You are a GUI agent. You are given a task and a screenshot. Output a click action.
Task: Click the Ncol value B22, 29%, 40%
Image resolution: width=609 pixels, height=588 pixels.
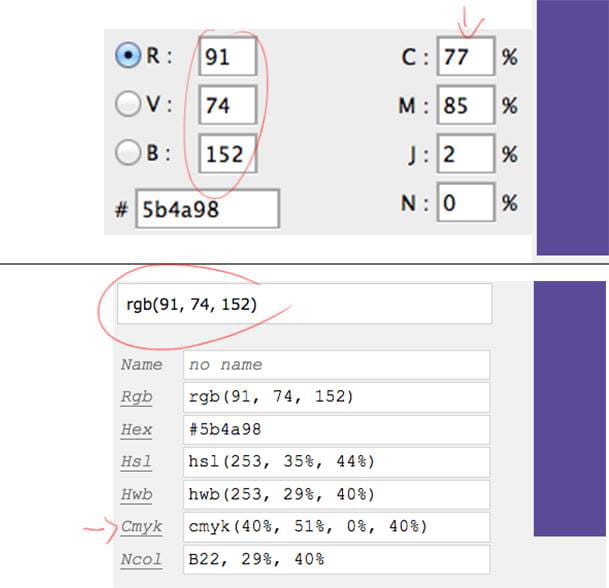coord(337,560)
